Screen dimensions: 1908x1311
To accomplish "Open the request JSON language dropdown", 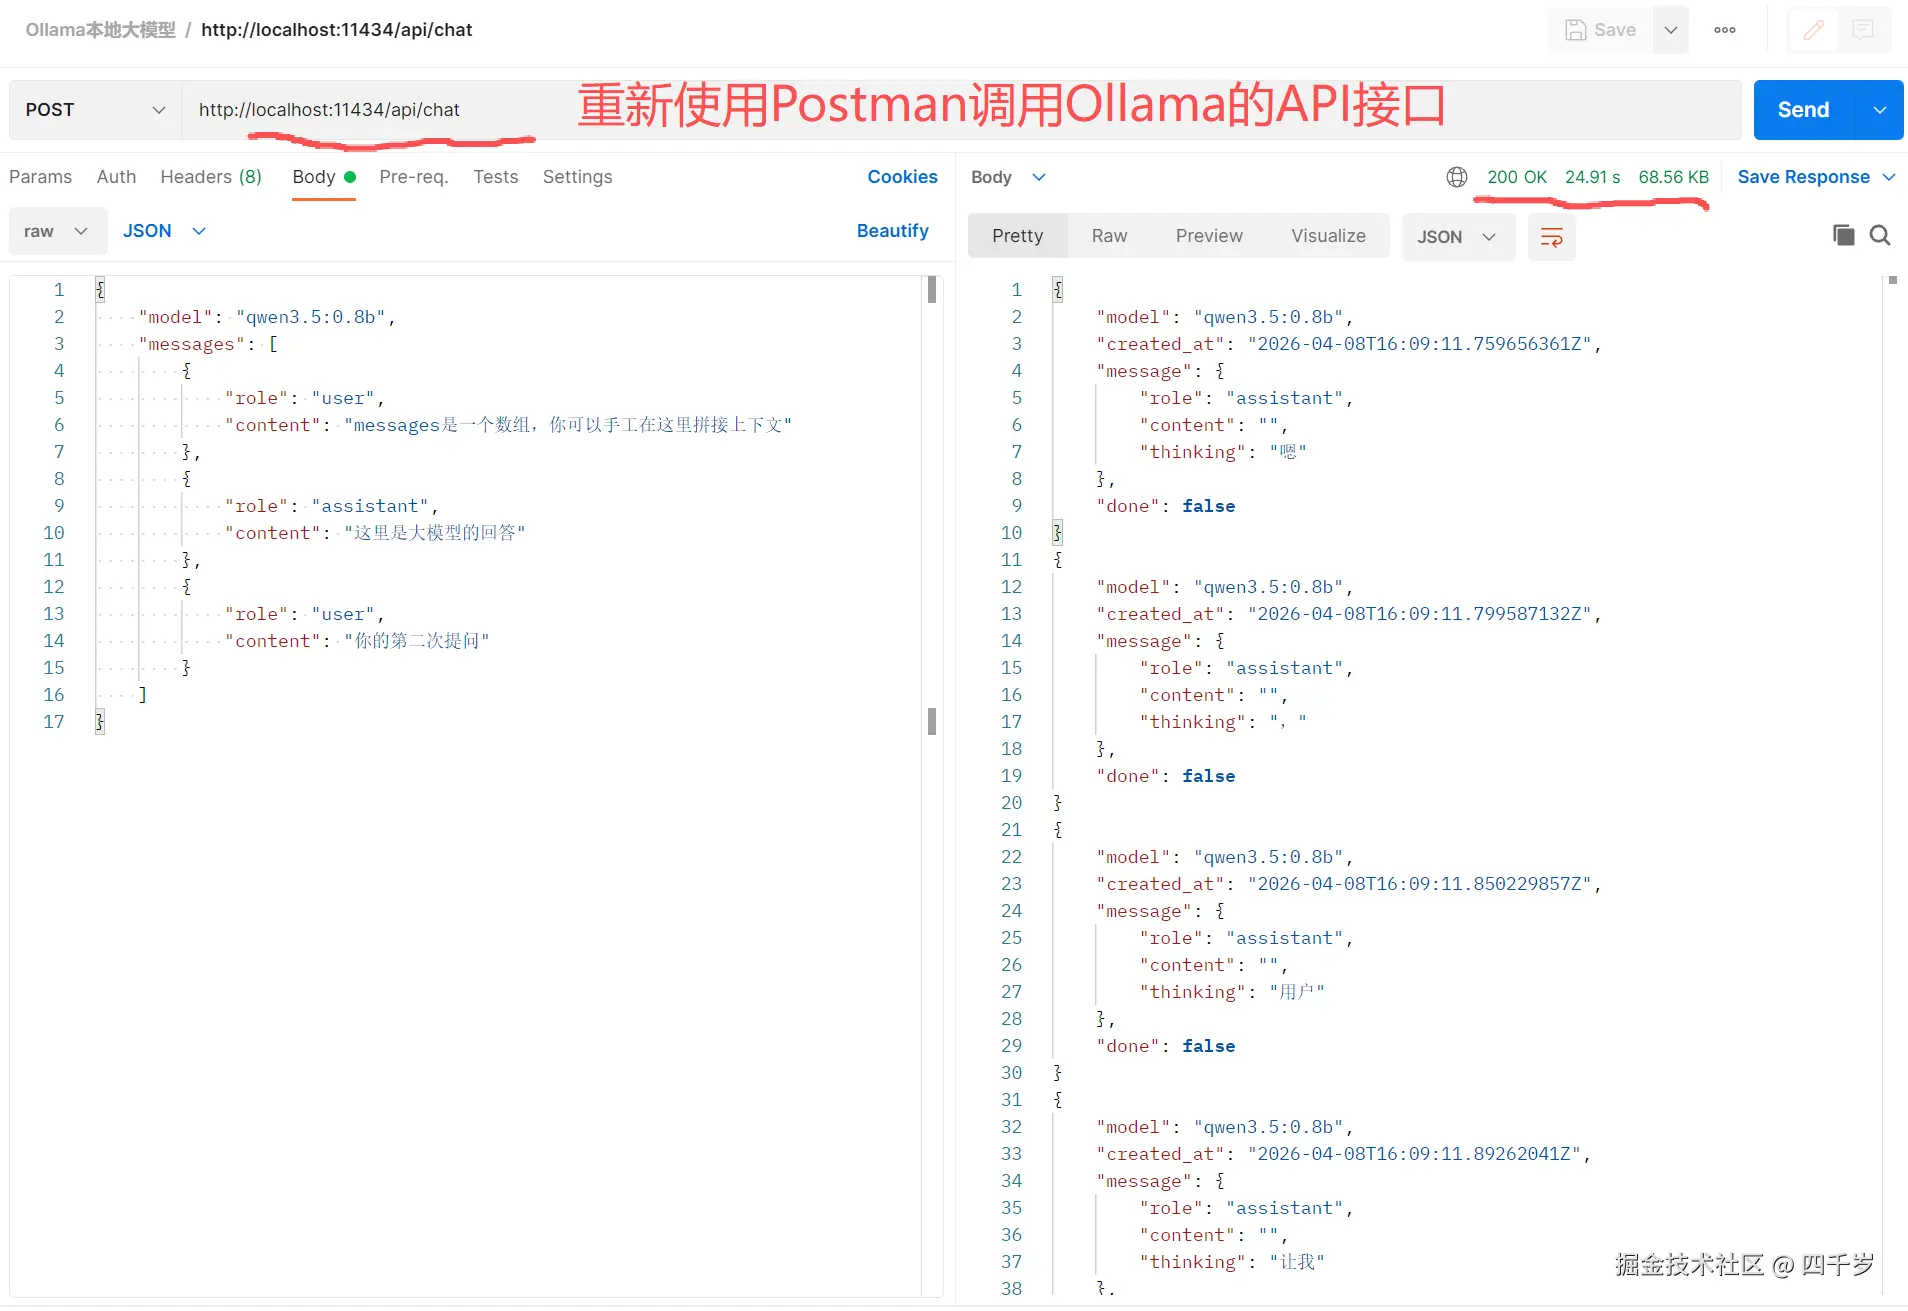I will pos(163,231).
